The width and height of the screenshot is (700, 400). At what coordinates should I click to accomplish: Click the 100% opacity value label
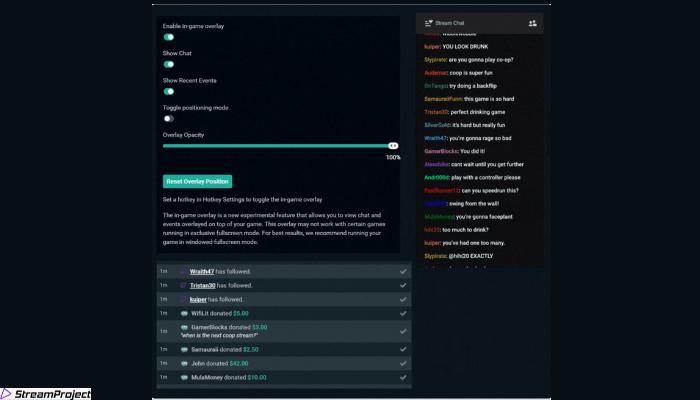(393, 158)
